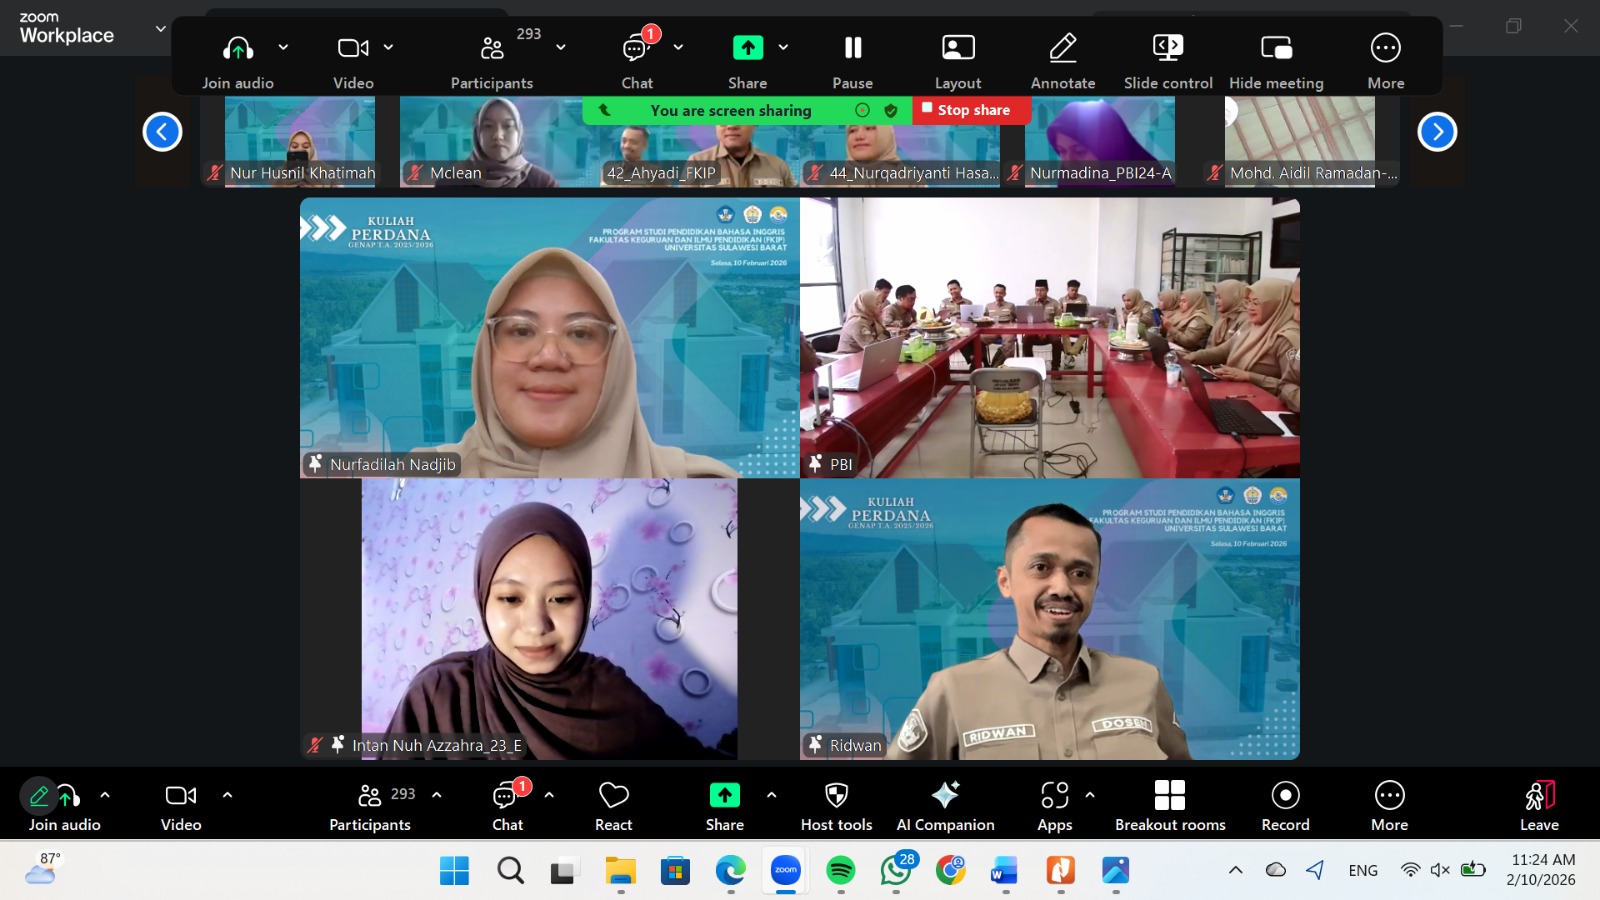Screen dimensions: 1600x900
Task: Open Spotify from the Windows taskbar
Action: (840, 871)
